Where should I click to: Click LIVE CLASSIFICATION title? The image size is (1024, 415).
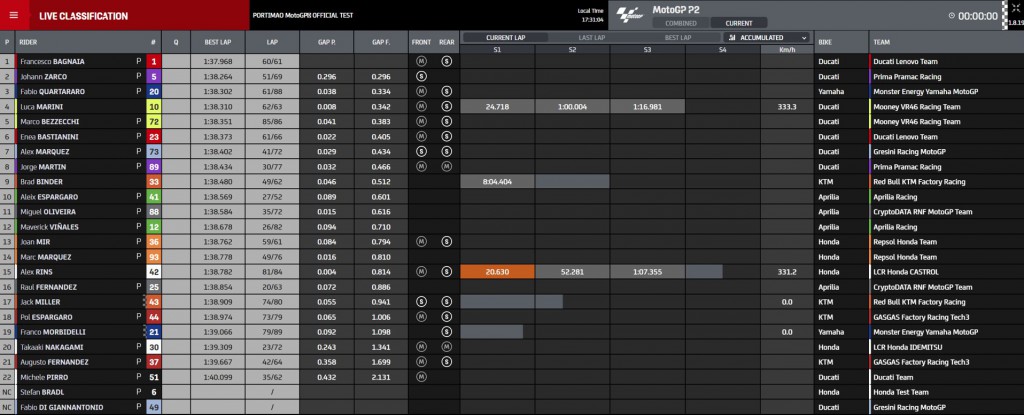(x=84, y=16)
